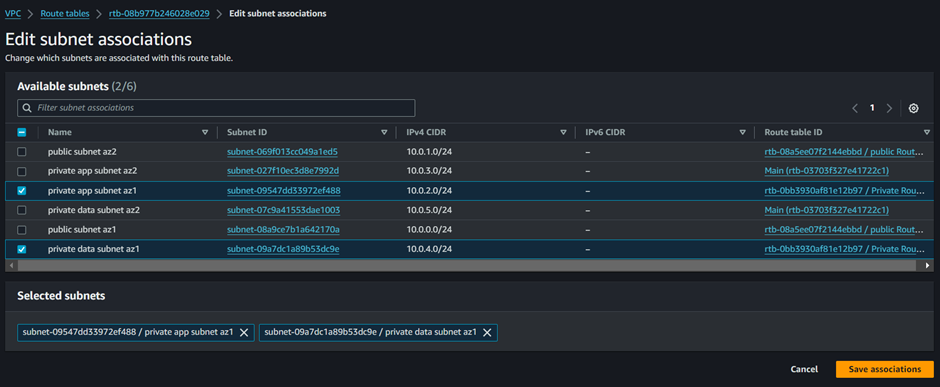Sort by IPv4 CIDR column arrow
The height and width of the screenshot is (387, 940).
tap(564, 132)
